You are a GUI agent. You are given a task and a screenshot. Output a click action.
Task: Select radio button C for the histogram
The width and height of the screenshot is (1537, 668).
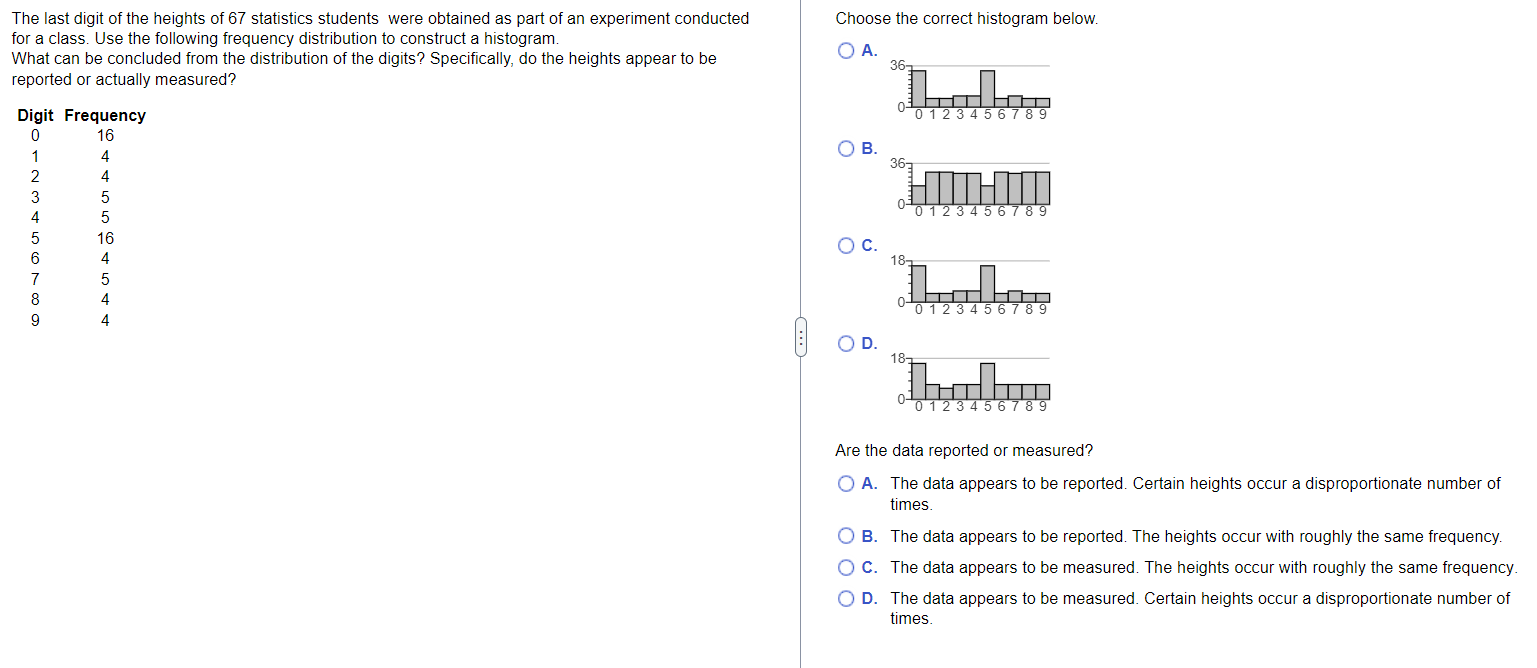(845, 245)
